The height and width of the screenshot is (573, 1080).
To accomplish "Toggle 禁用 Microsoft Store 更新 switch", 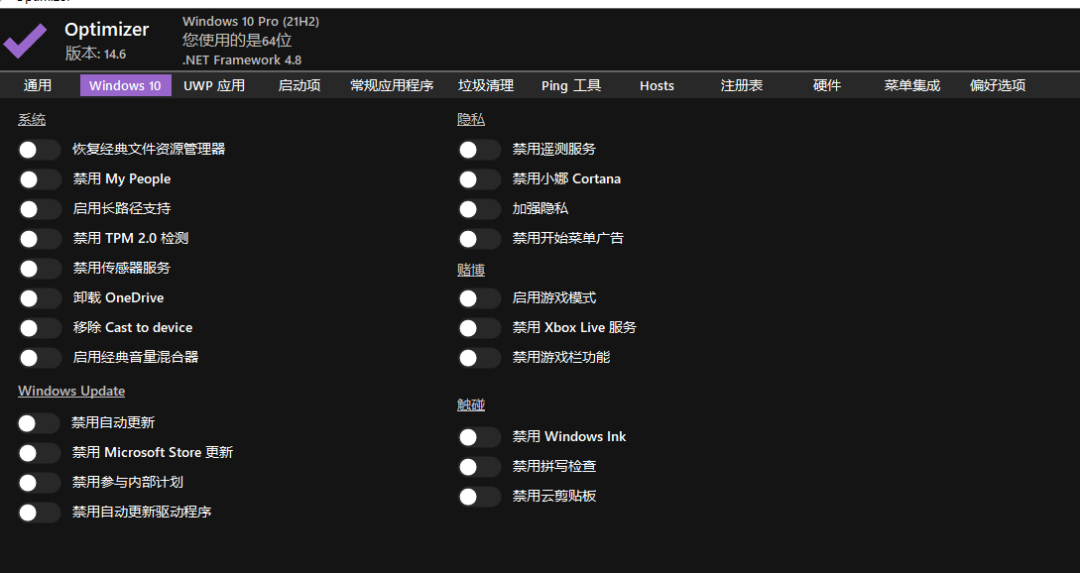I will [39, 452].
